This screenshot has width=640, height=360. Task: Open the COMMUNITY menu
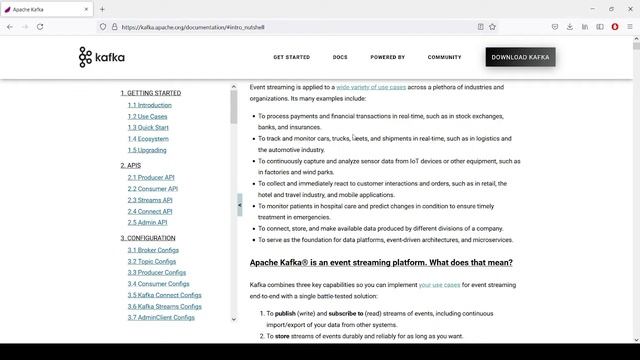tap(444, 57)
